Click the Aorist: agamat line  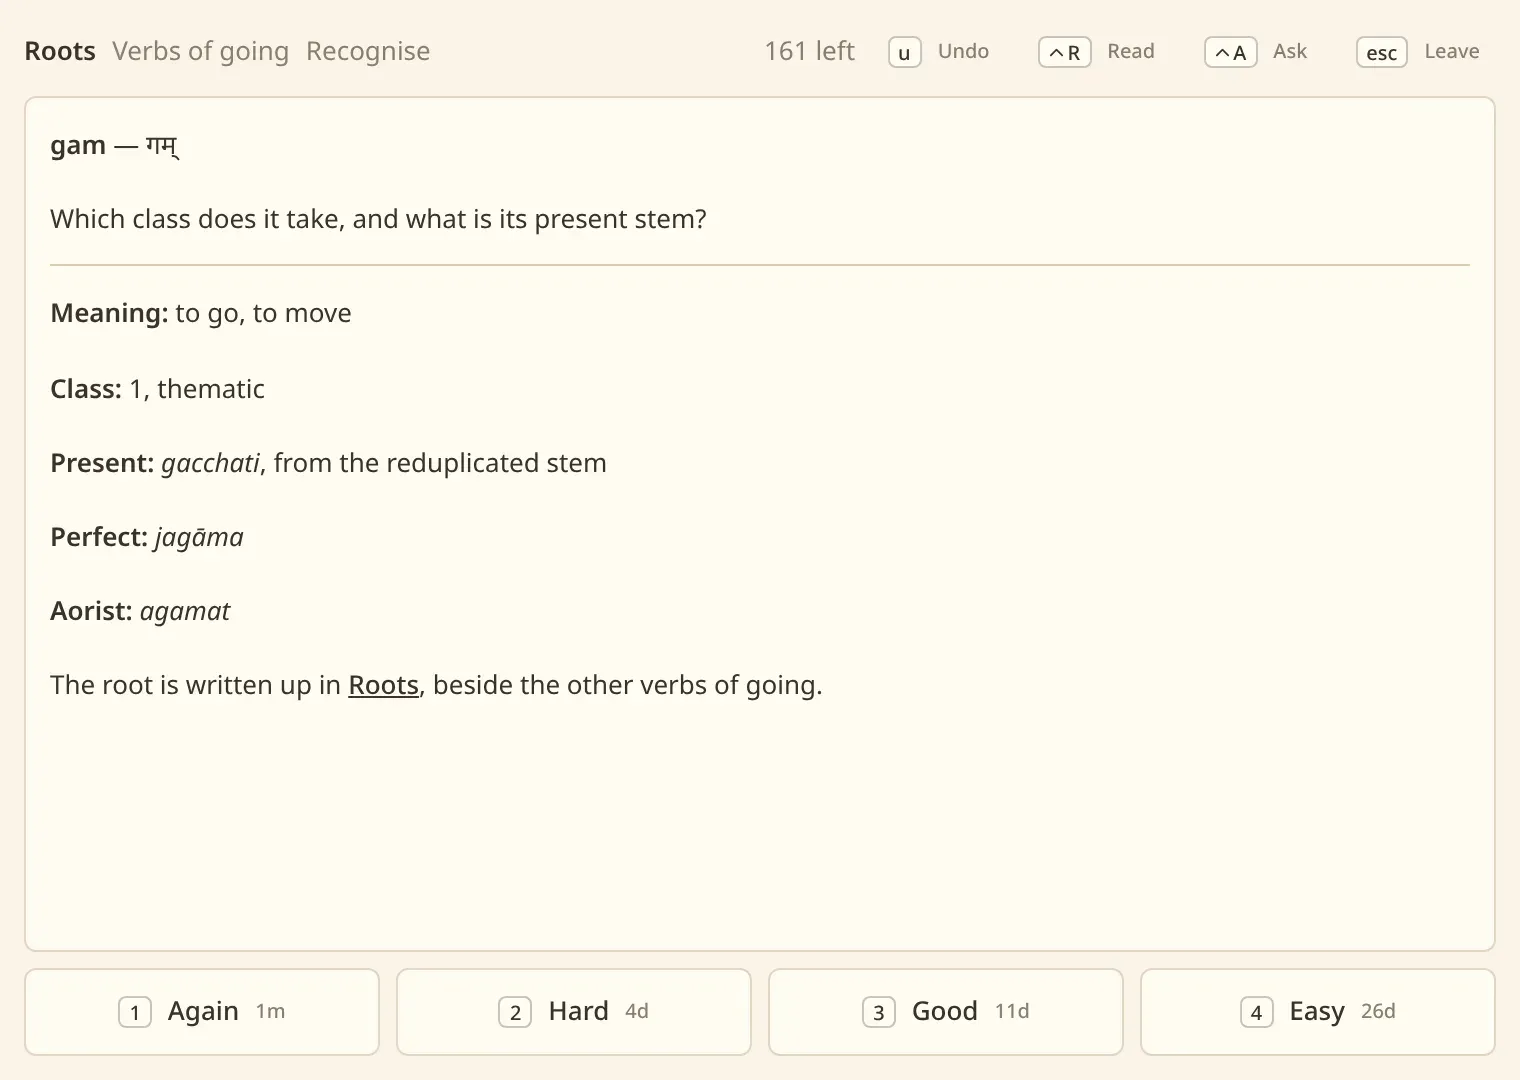point(140,611)
